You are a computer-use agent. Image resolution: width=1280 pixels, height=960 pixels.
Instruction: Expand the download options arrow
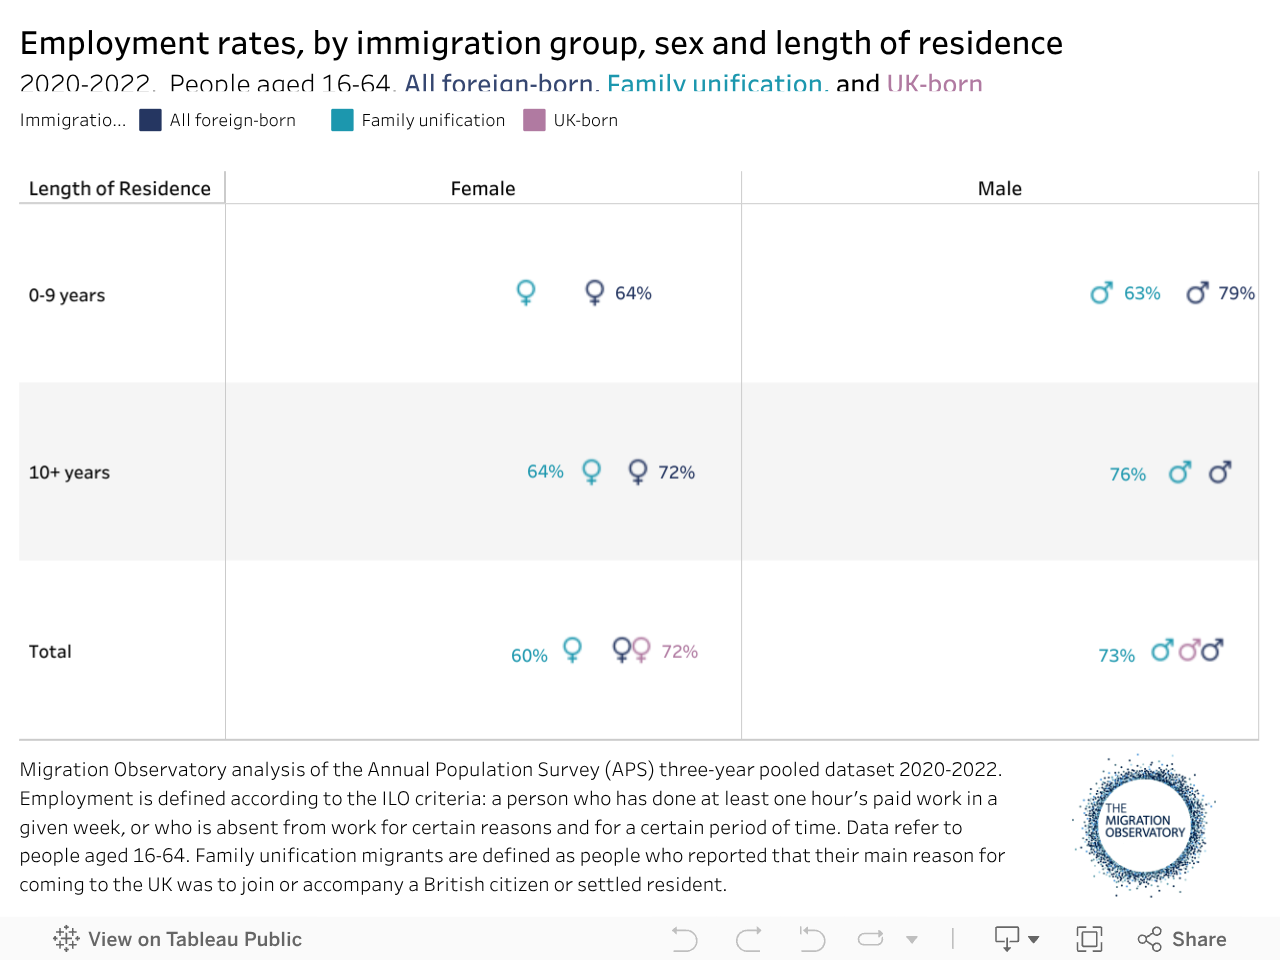(1034, 939)
